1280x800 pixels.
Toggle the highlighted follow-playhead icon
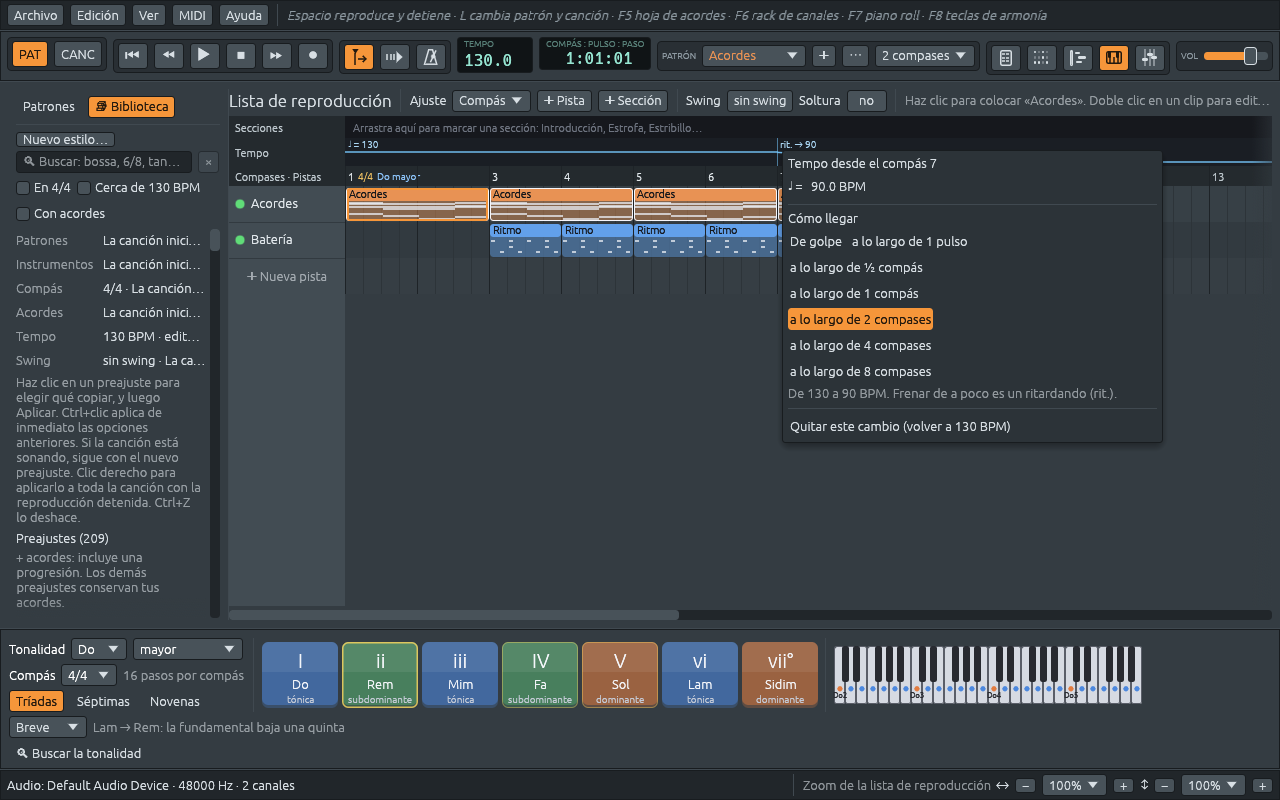359,57
